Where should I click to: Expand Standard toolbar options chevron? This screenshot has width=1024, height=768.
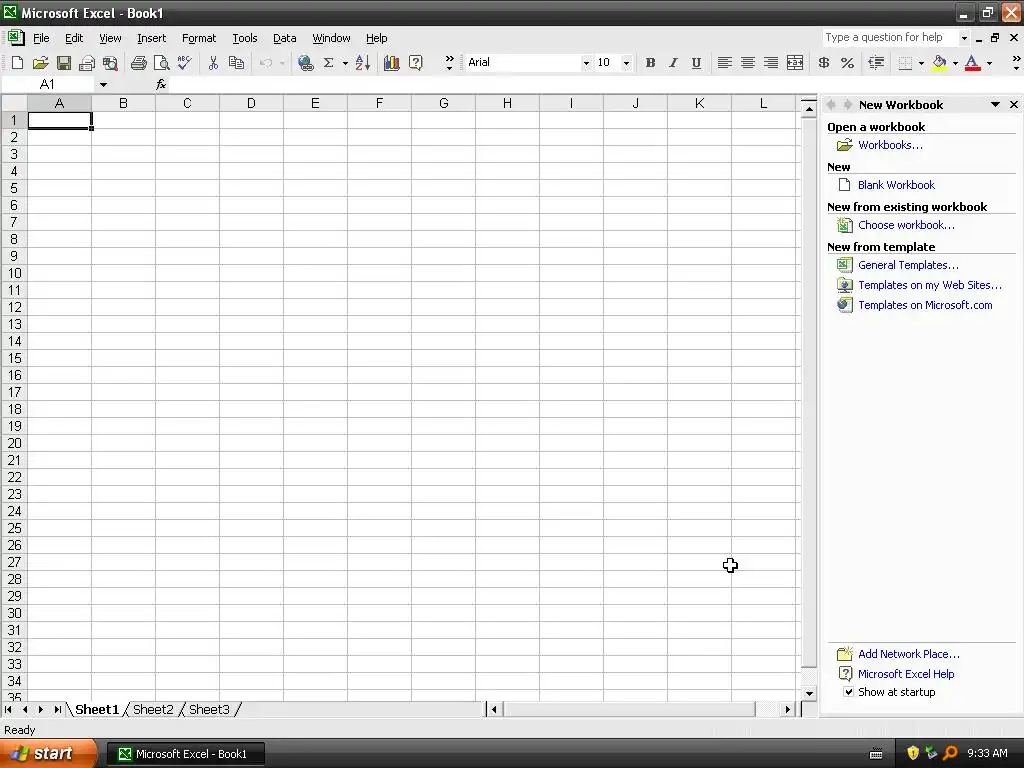(449, 63)
